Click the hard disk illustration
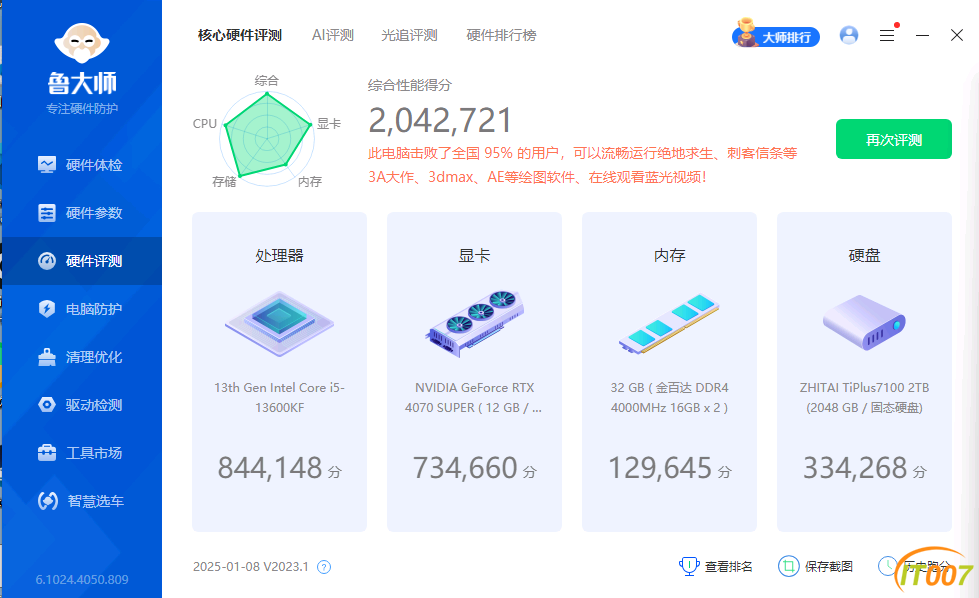This screenshot has width=979, height=598. coord(864,322)
